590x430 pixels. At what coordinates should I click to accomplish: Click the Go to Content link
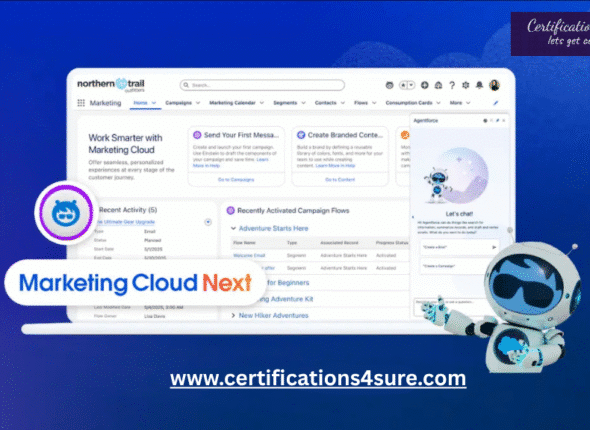340,179
